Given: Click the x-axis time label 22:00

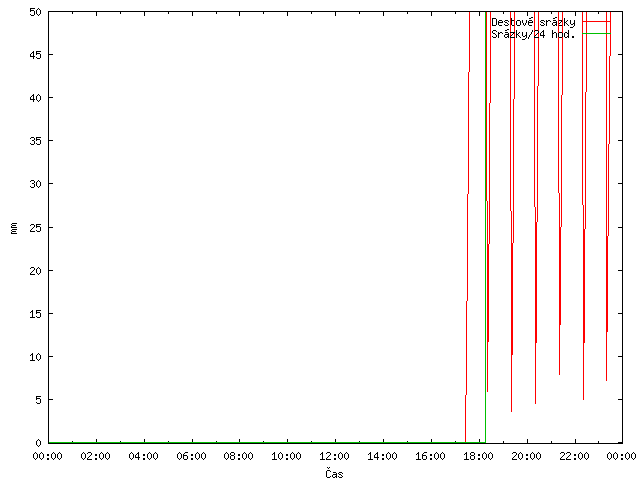Looking at the screenshot, I should coord(574,456).
